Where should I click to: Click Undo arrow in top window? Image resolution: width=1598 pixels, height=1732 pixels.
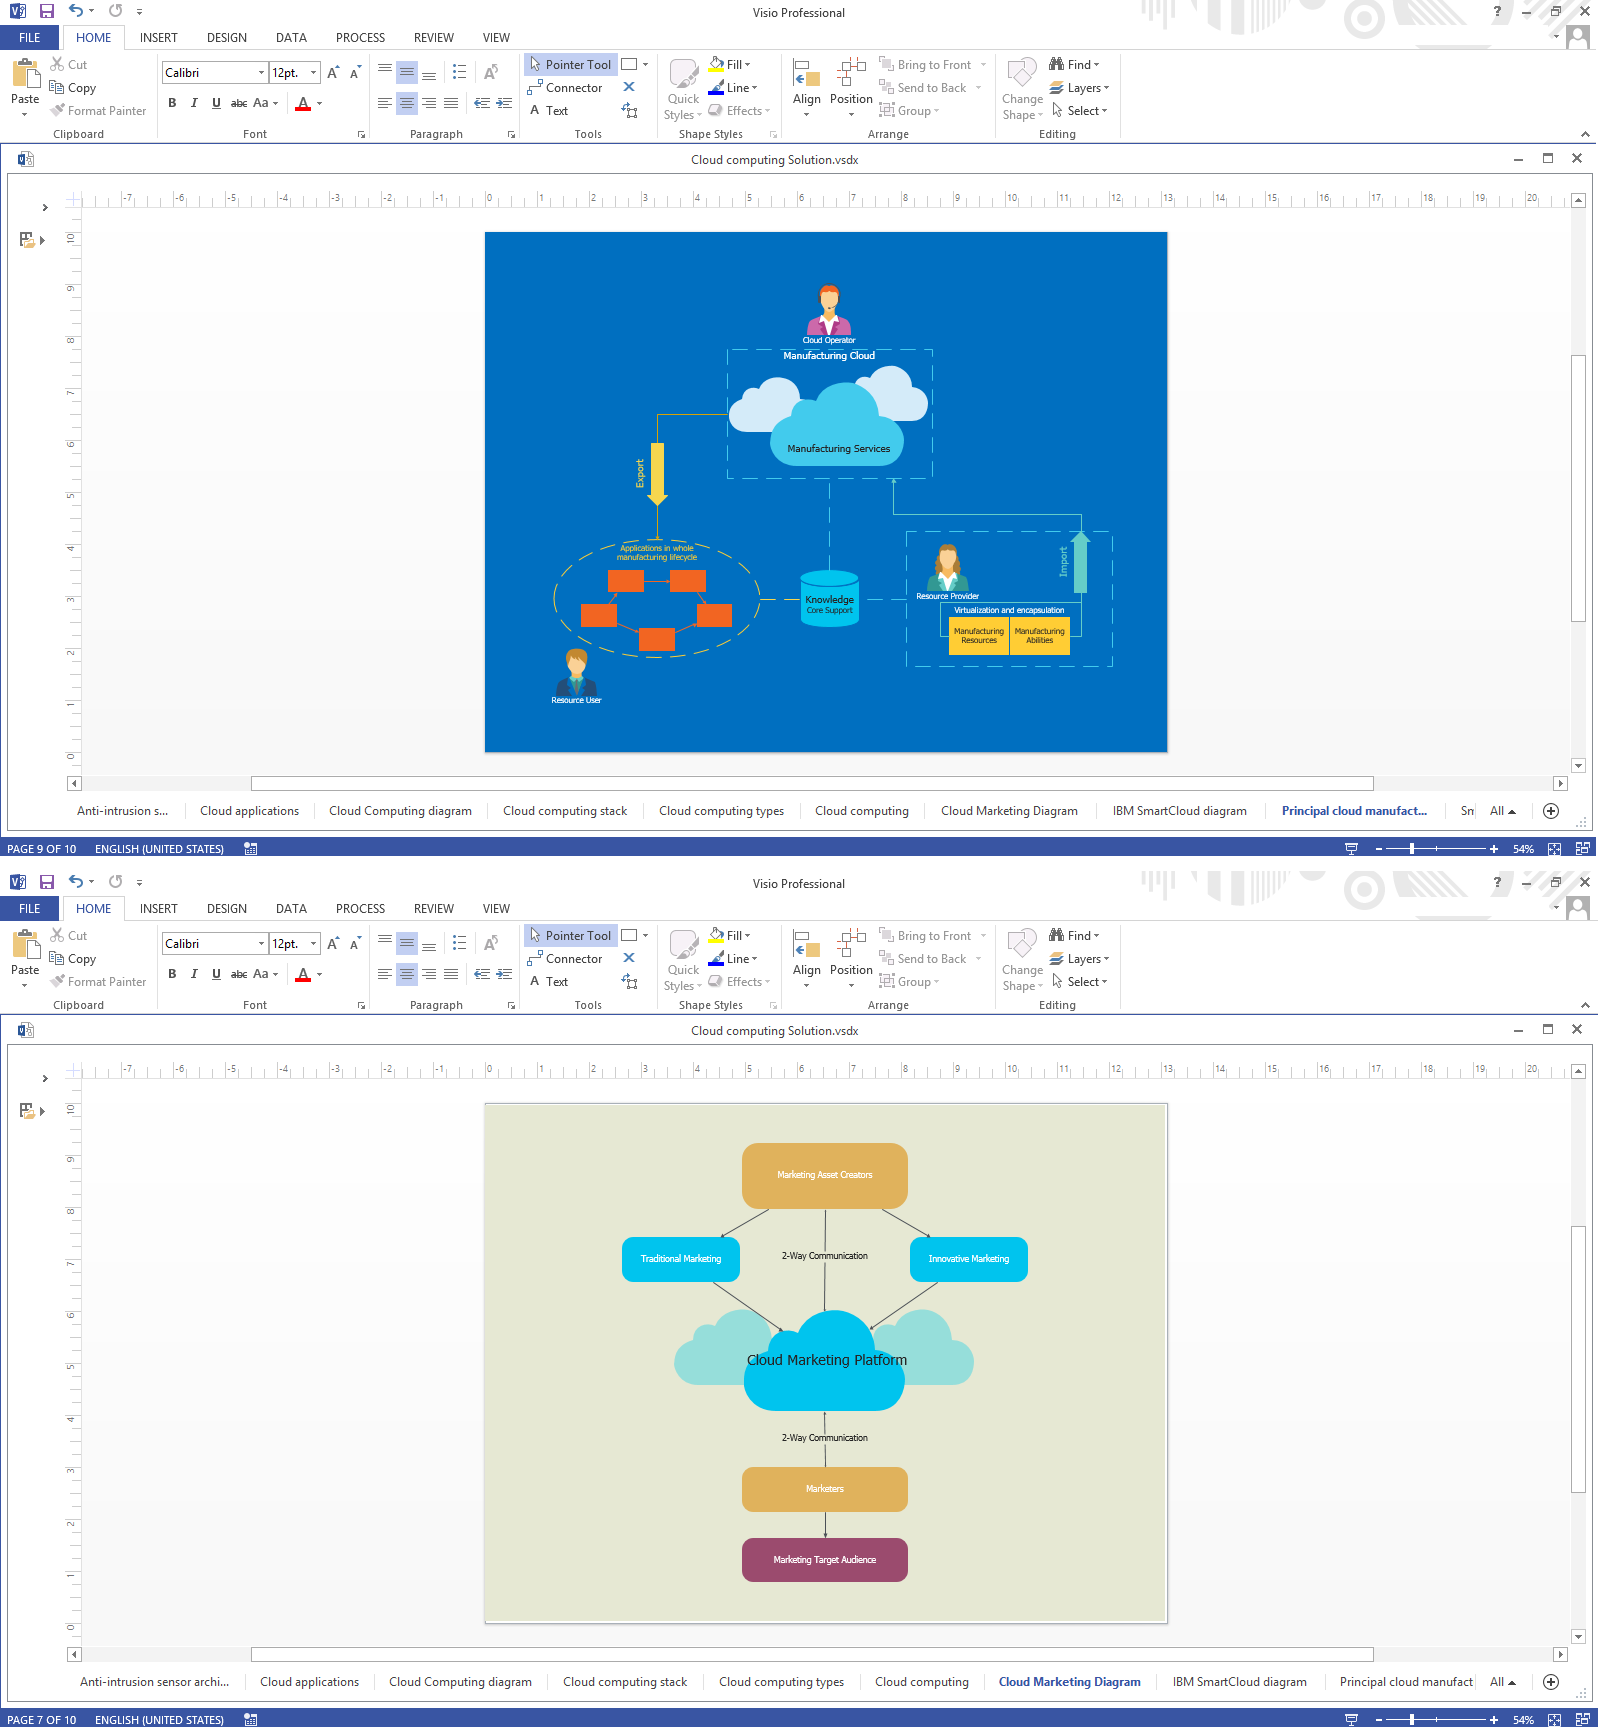click(x=76, y=11)
